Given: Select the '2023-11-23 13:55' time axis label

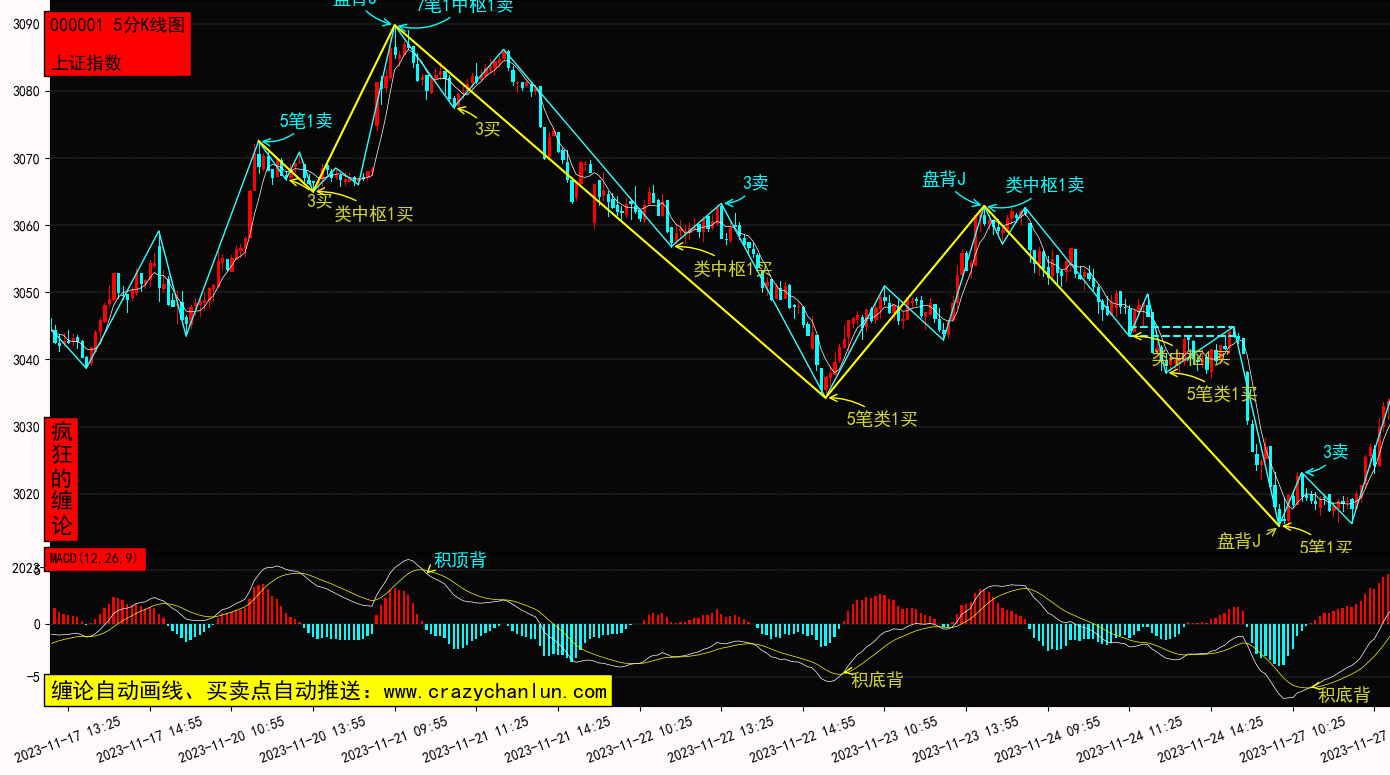Looking at the screenshot, I should (966, 738).
